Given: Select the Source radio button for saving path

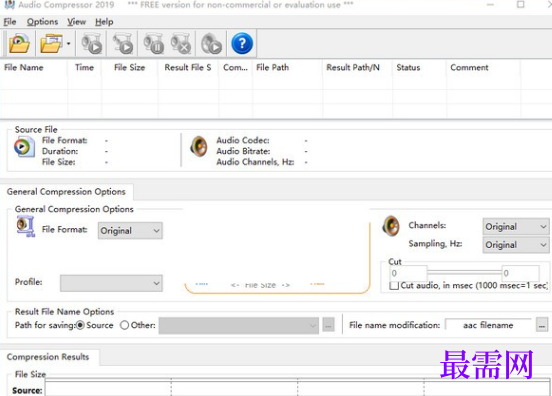Looking at the screenshot, I should (x=80, y=325).
